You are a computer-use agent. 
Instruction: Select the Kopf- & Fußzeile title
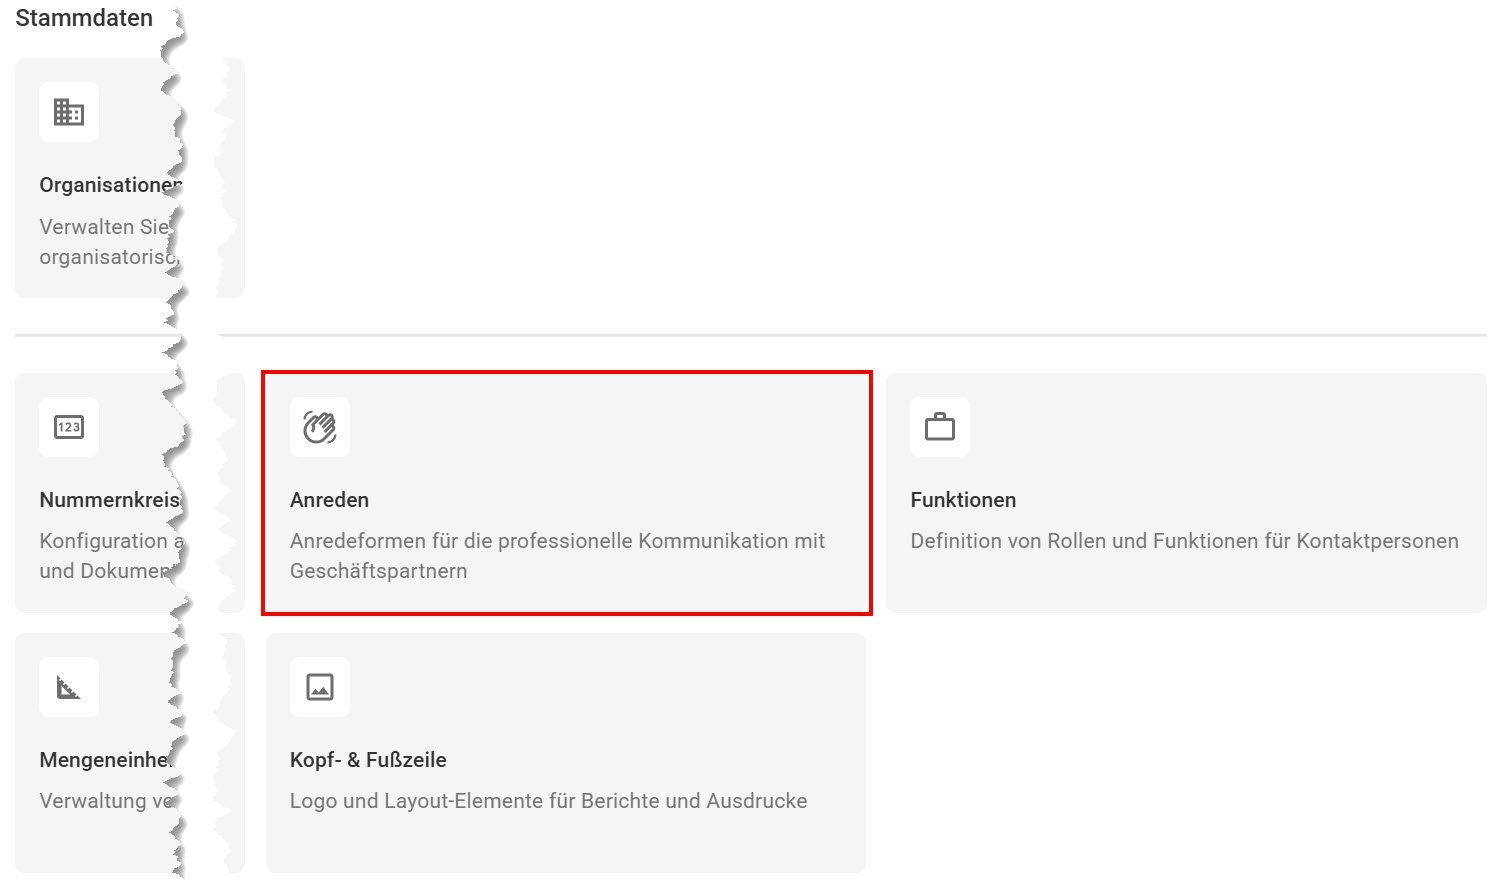[x=368, y=760]
